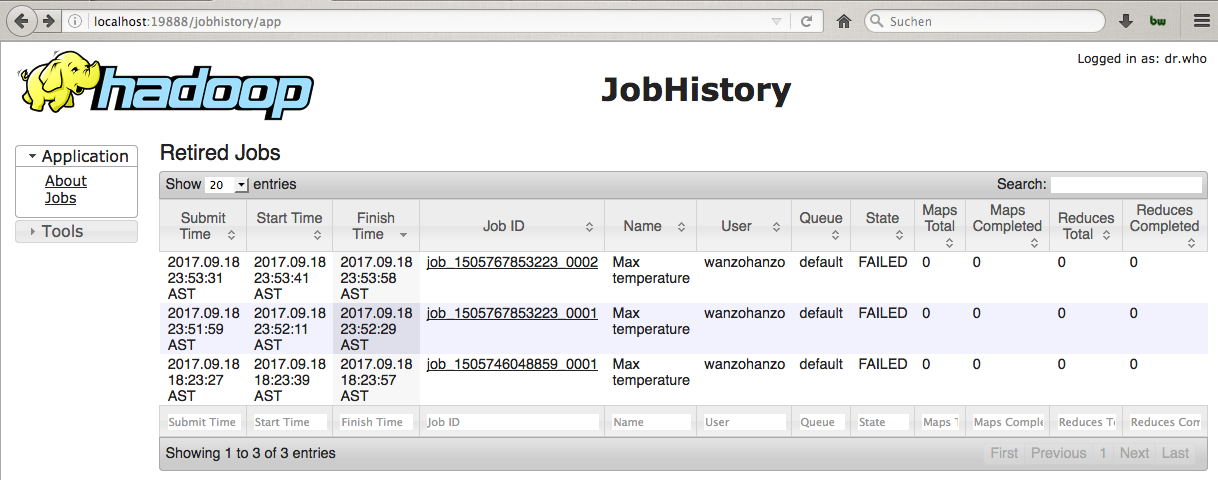Sort table by Start Time column
This screenshot has height=480, width=1218.
[289, 226]
